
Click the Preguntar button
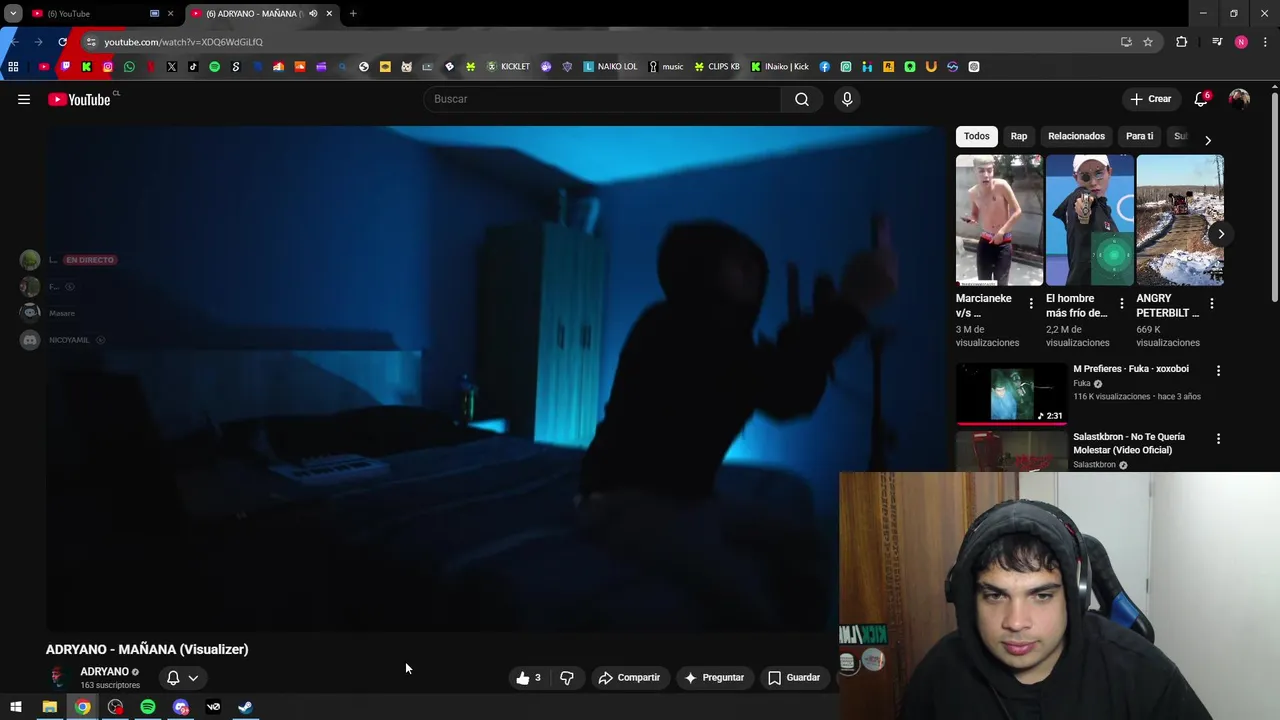pyautogui.click(x=714, y=678)
